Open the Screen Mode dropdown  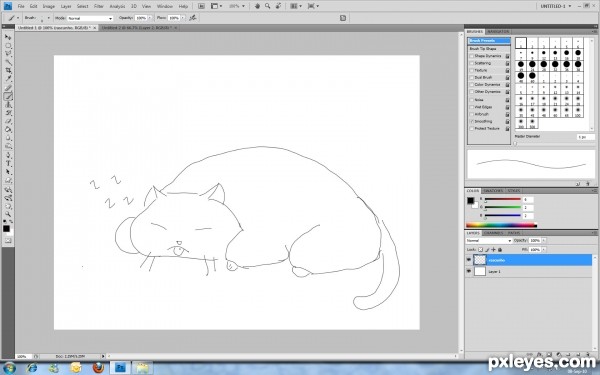coord(313,6)
